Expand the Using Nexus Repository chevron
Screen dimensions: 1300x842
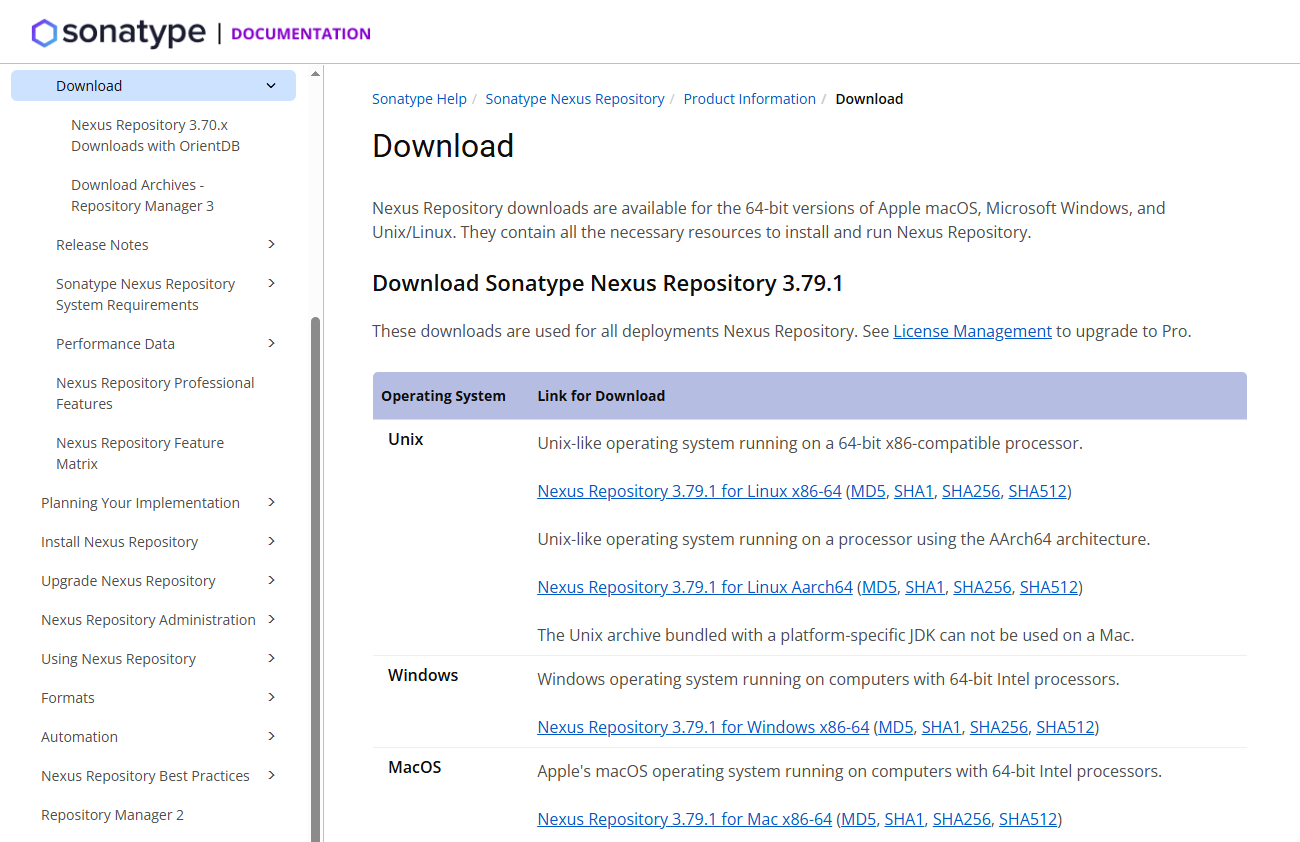click(x=271, y=659)
